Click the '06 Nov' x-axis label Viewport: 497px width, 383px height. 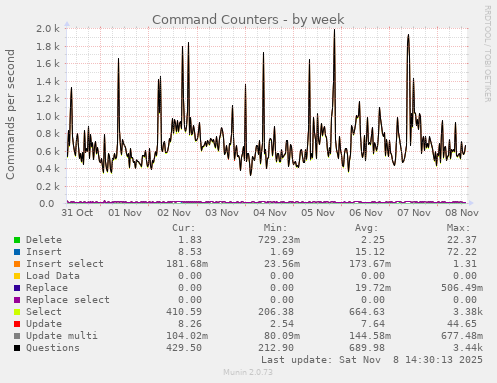(x=366, y=213)
